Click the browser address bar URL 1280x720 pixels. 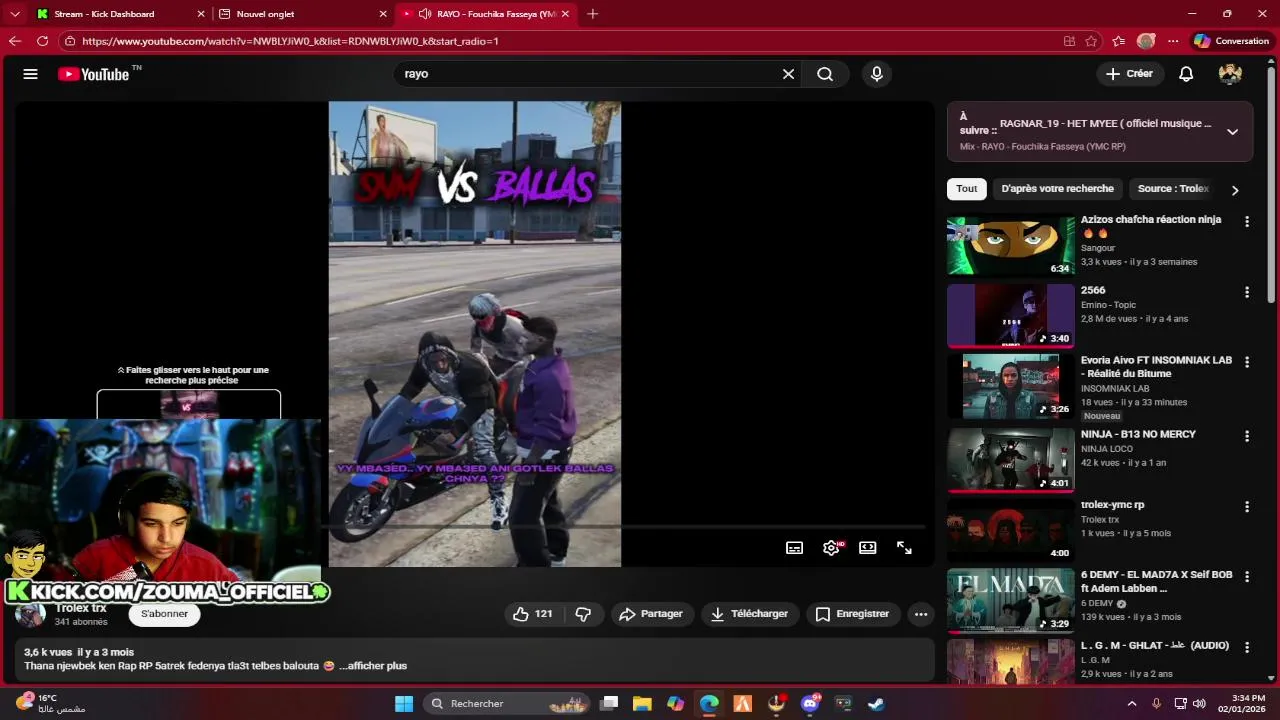[290, 41]
